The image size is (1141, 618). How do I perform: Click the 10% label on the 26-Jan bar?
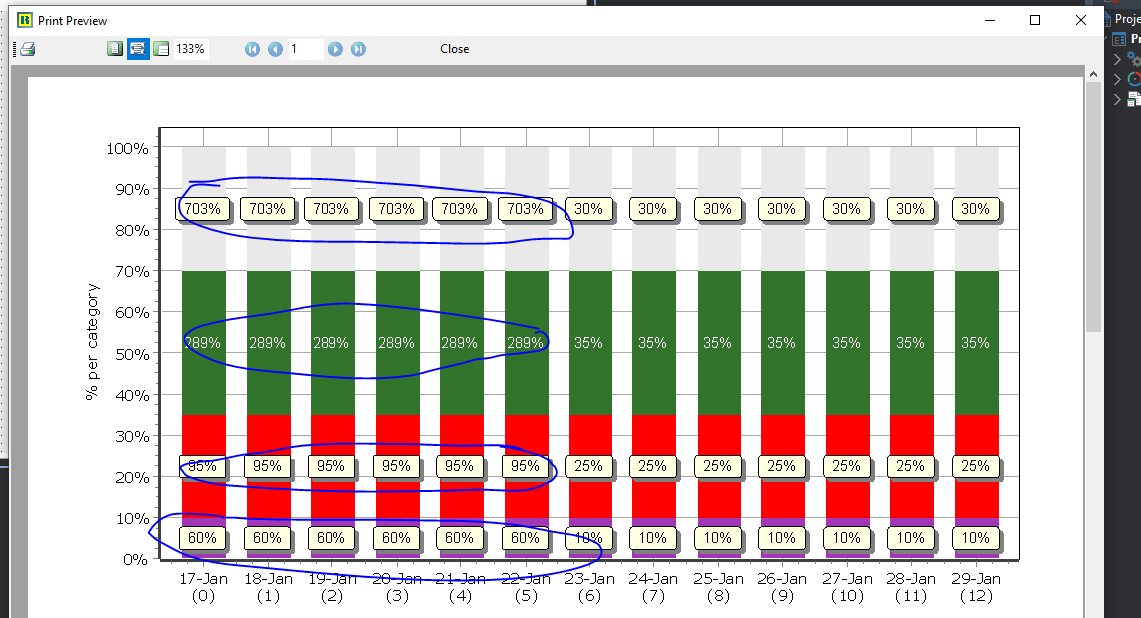(782, 538)
